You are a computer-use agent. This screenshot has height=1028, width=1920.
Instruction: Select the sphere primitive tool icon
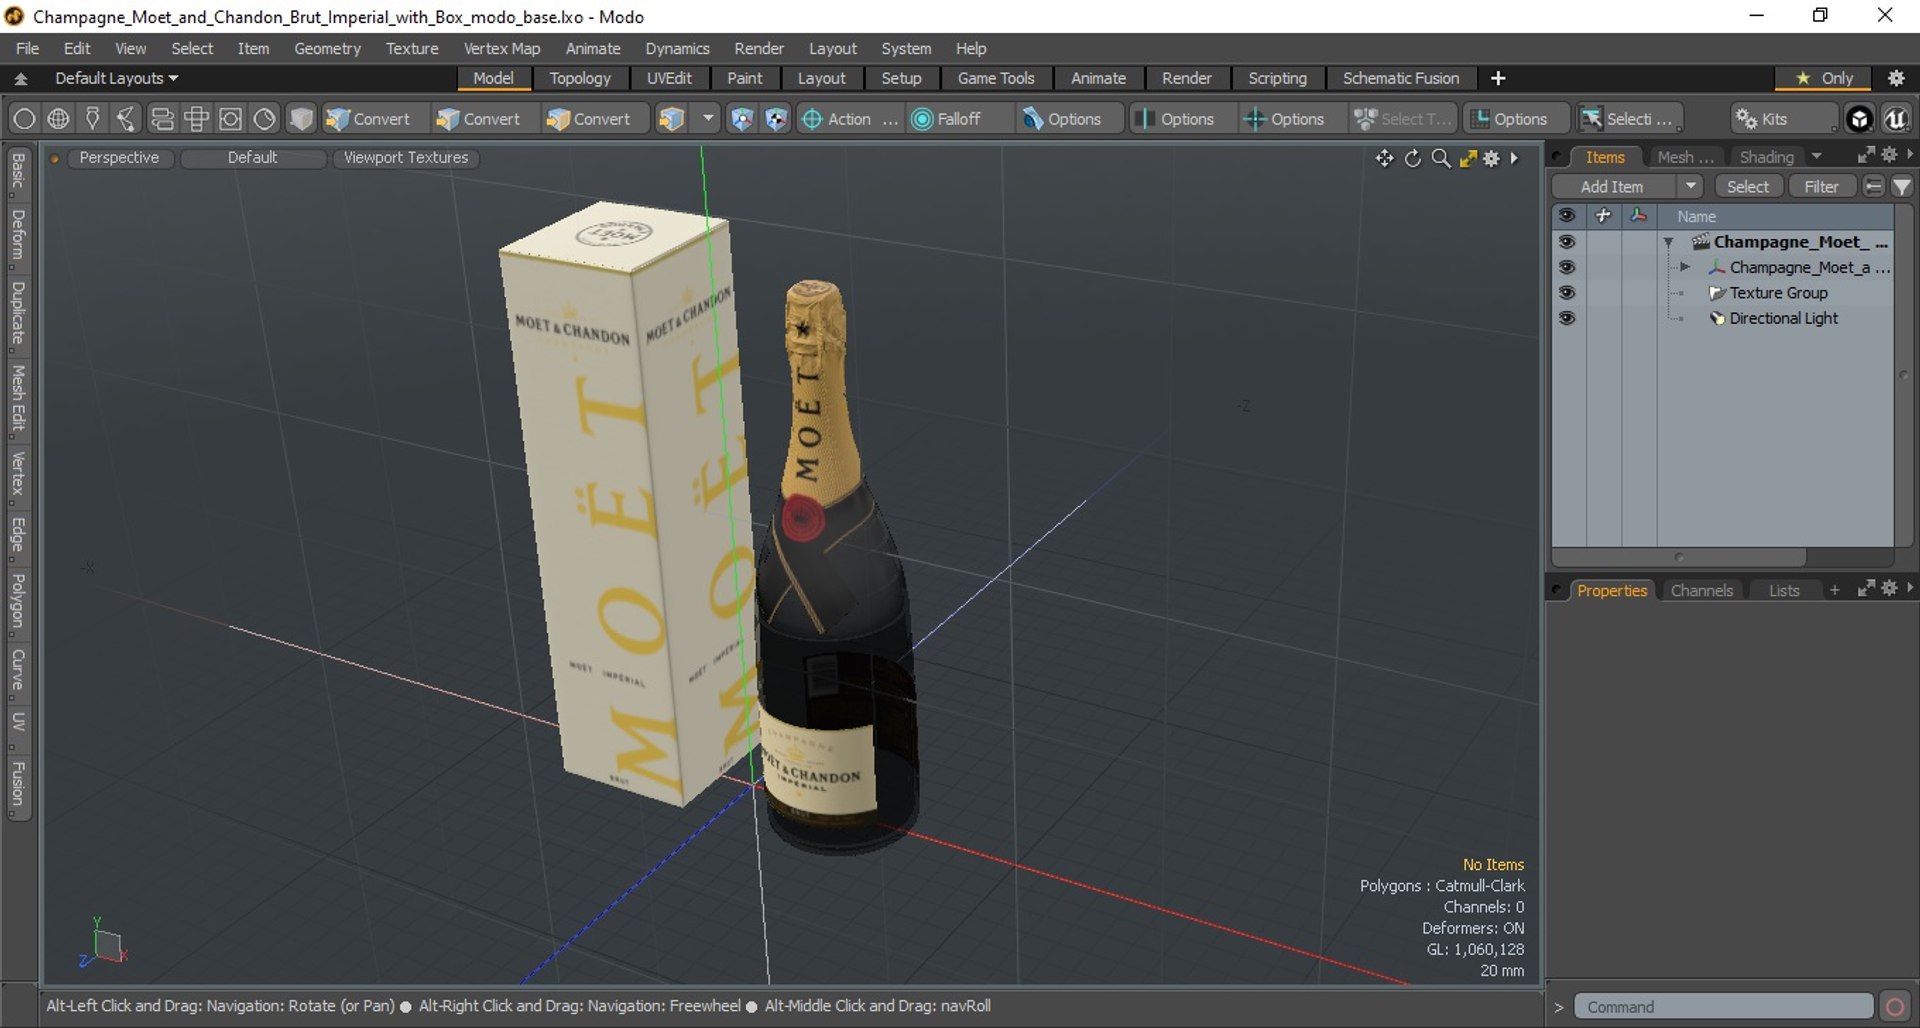(24, 119)
